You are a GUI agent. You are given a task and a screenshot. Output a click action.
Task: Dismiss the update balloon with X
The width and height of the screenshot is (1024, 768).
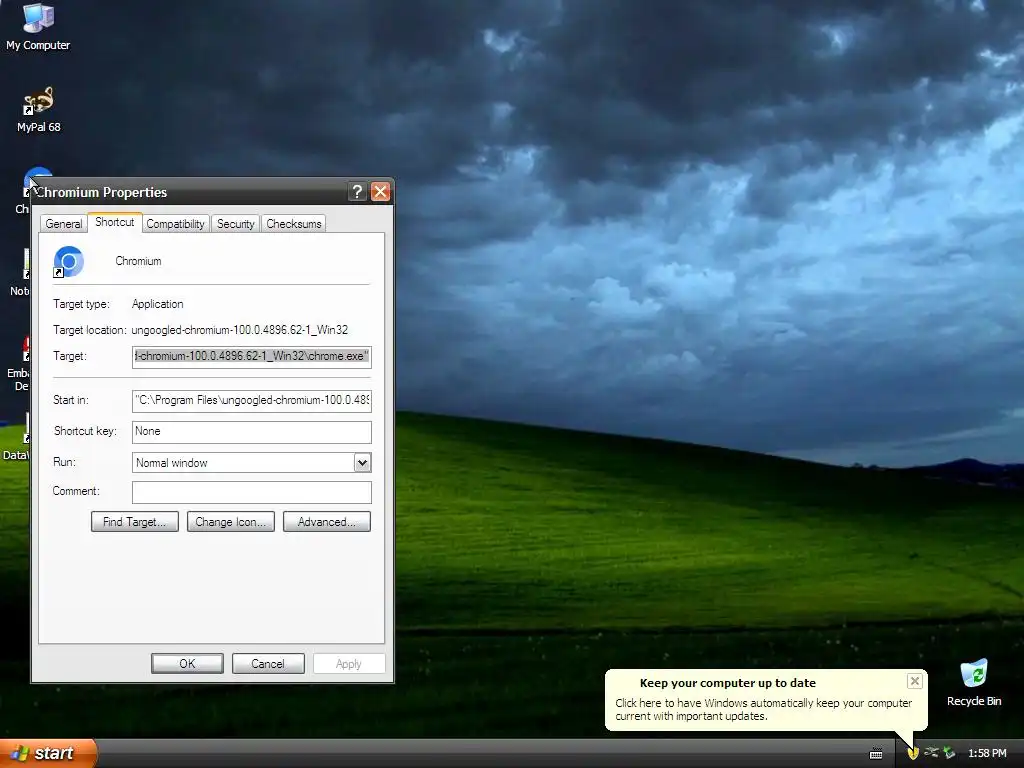coord(914,681)
